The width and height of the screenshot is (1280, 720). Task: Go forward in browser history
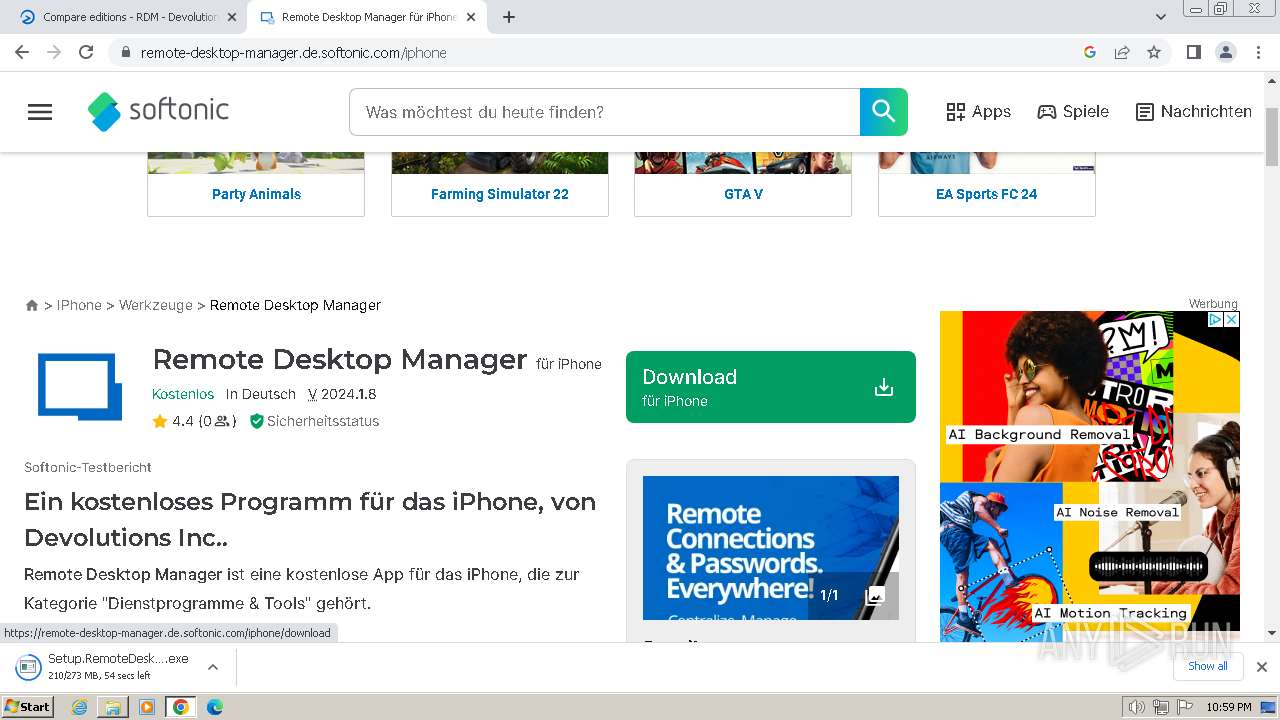coord(54,52)
